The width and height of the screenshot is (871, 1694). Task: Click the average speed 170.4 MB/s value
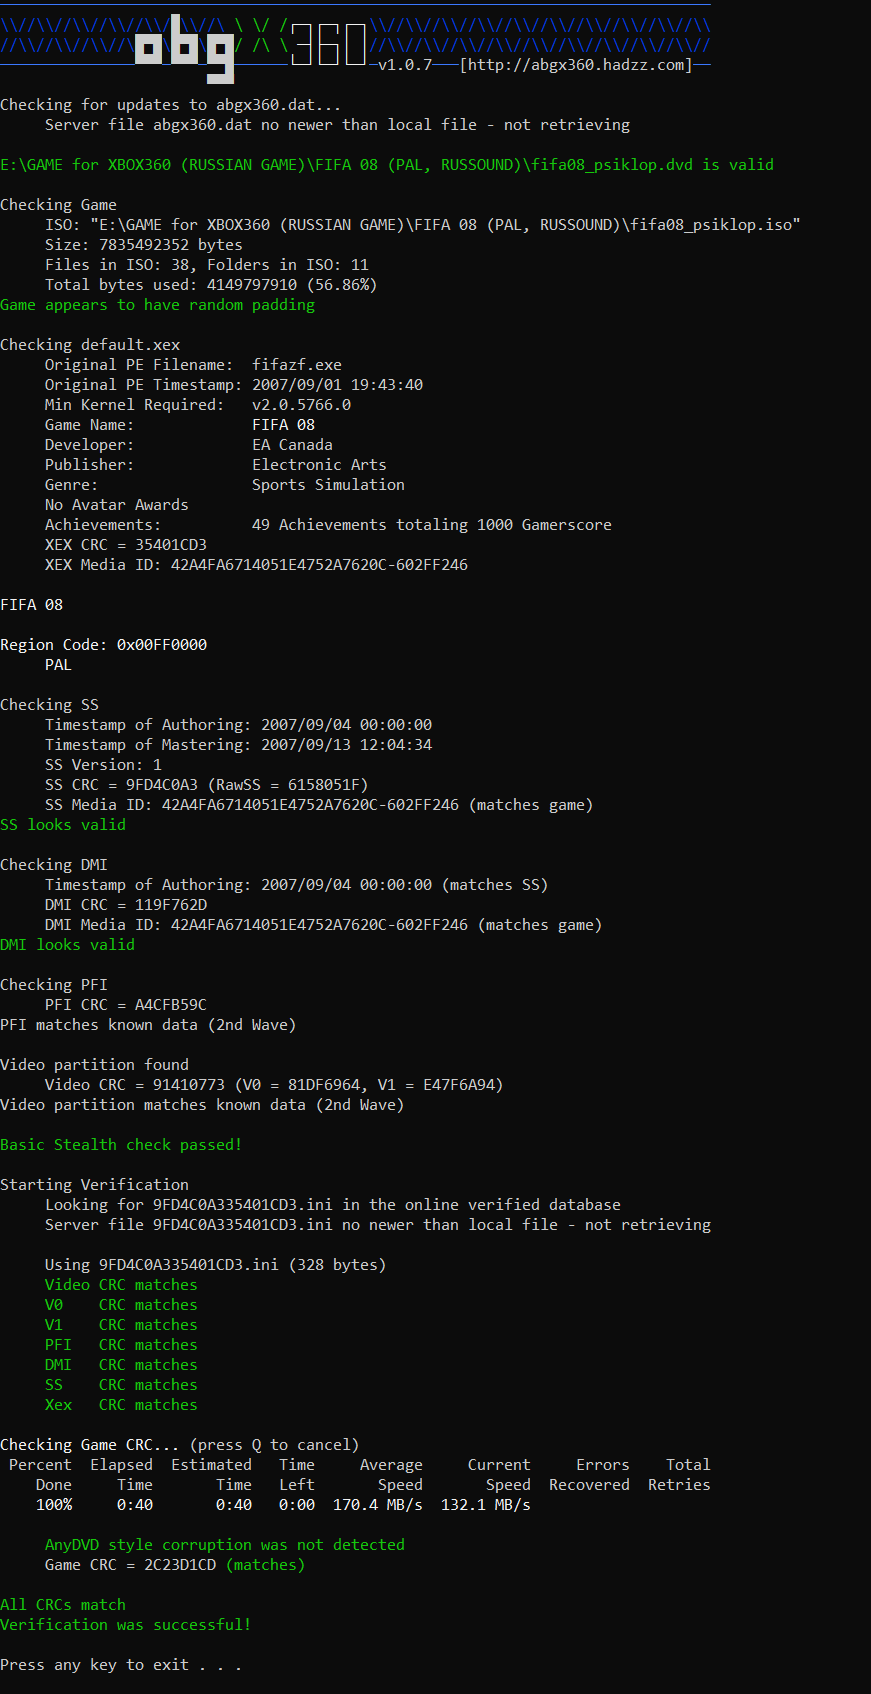(378, 1505)
